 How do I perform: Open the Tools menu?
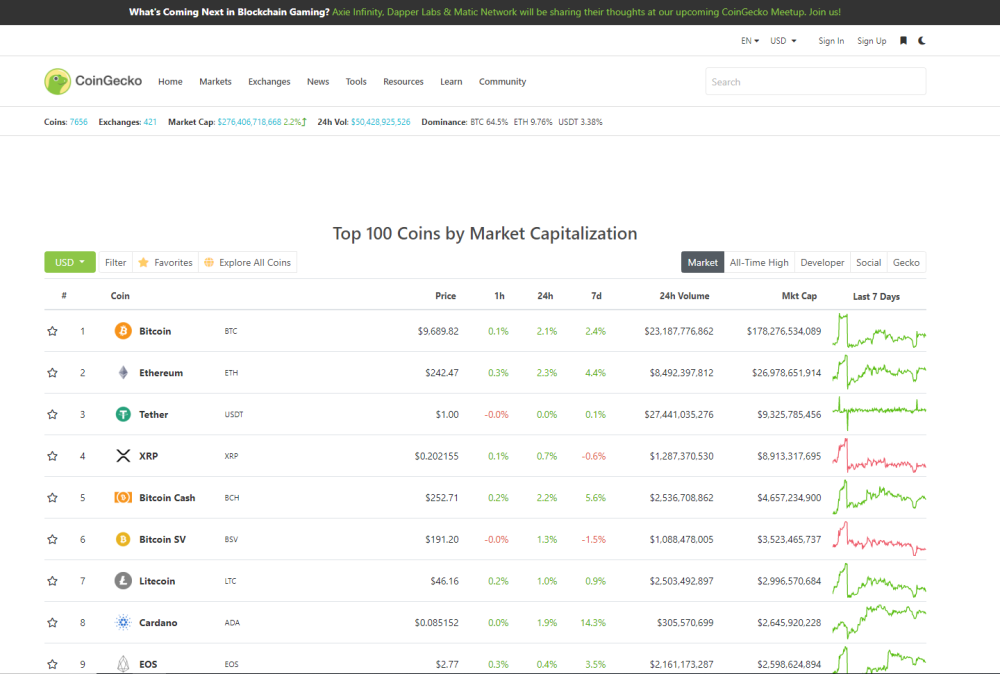tap(356, 82)
